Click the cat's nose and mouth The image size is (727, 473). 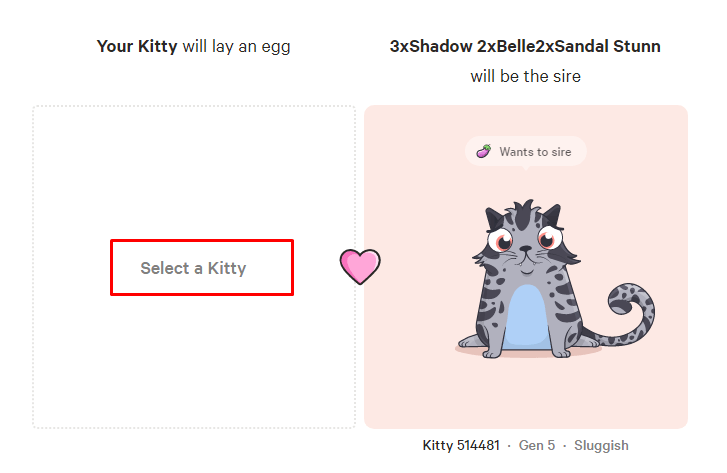pyautogui.click(x=525, y=258)
